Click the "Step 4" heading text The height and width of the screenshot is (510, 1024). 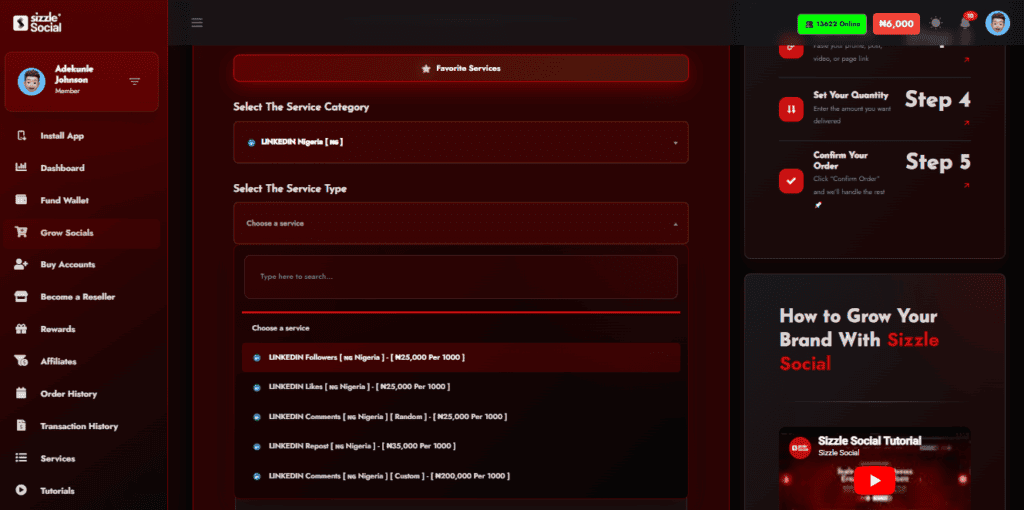(x=938, y=99)
